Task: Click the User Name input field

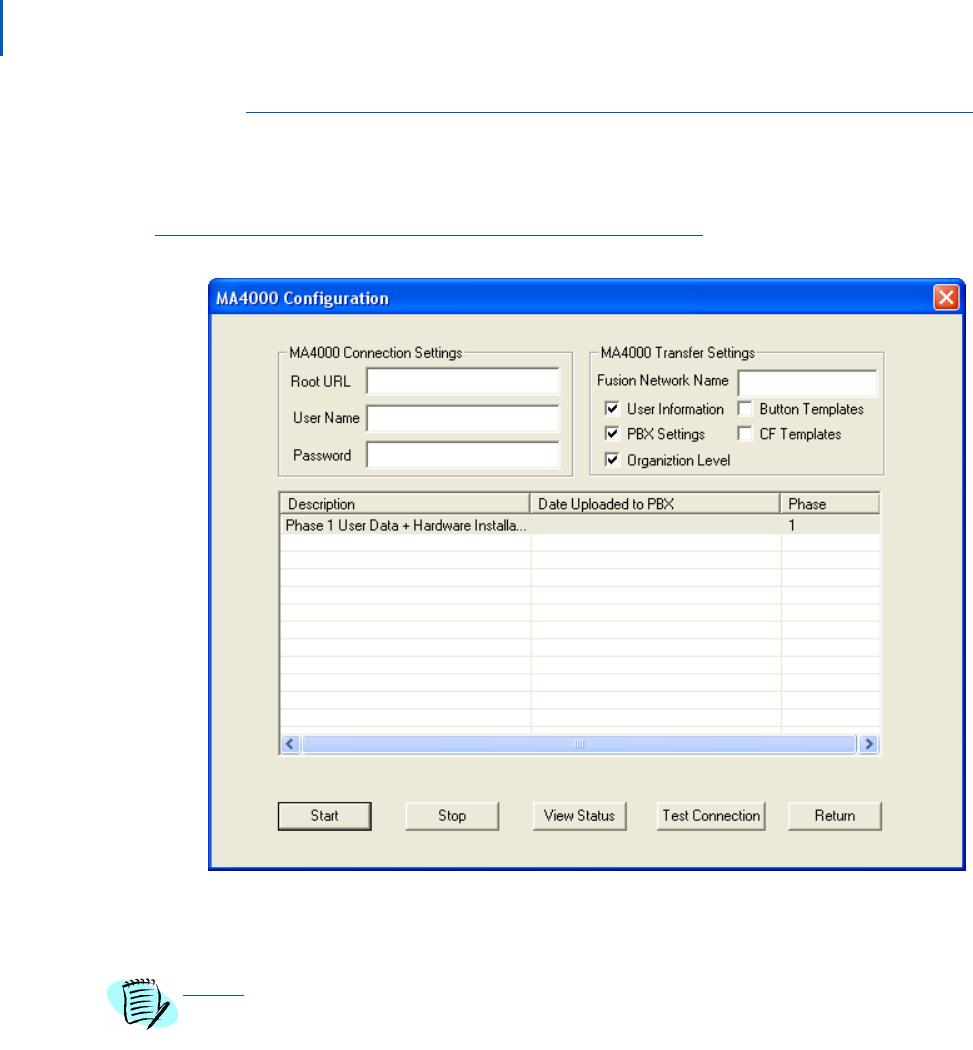Action: (463, 419)
